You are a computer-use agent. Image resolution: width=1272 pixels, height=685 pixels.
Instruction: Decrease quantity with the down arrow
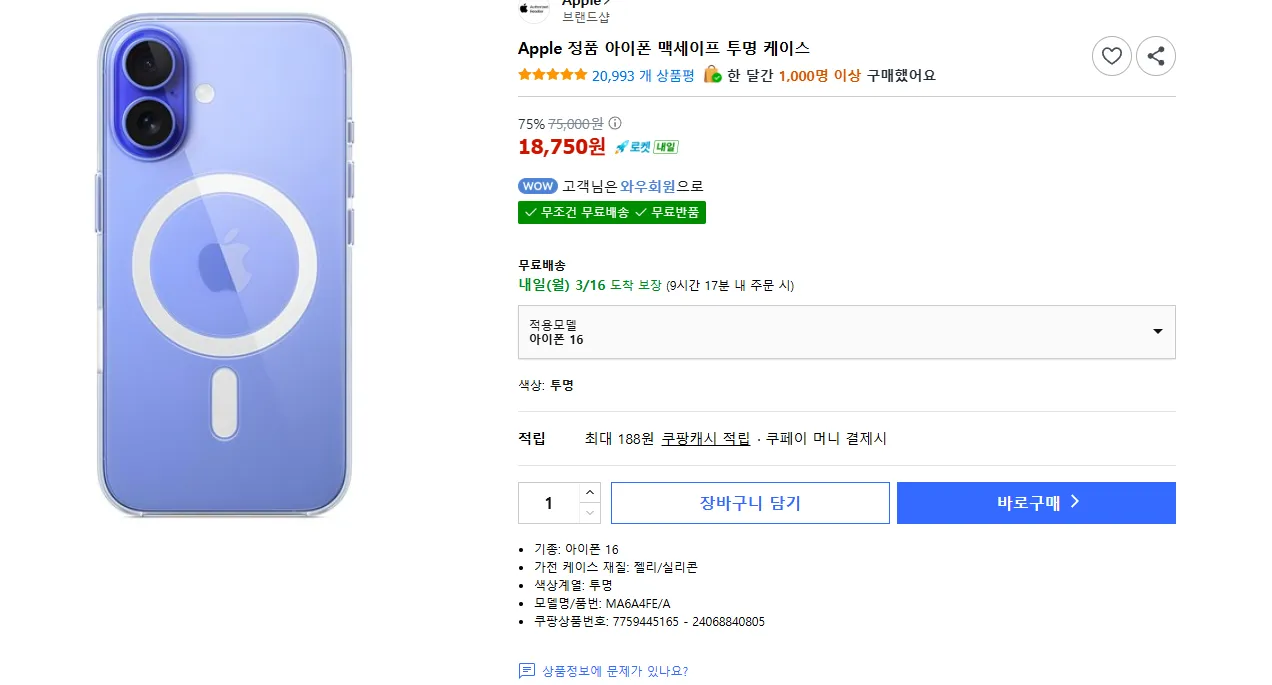tap(590, 513)
